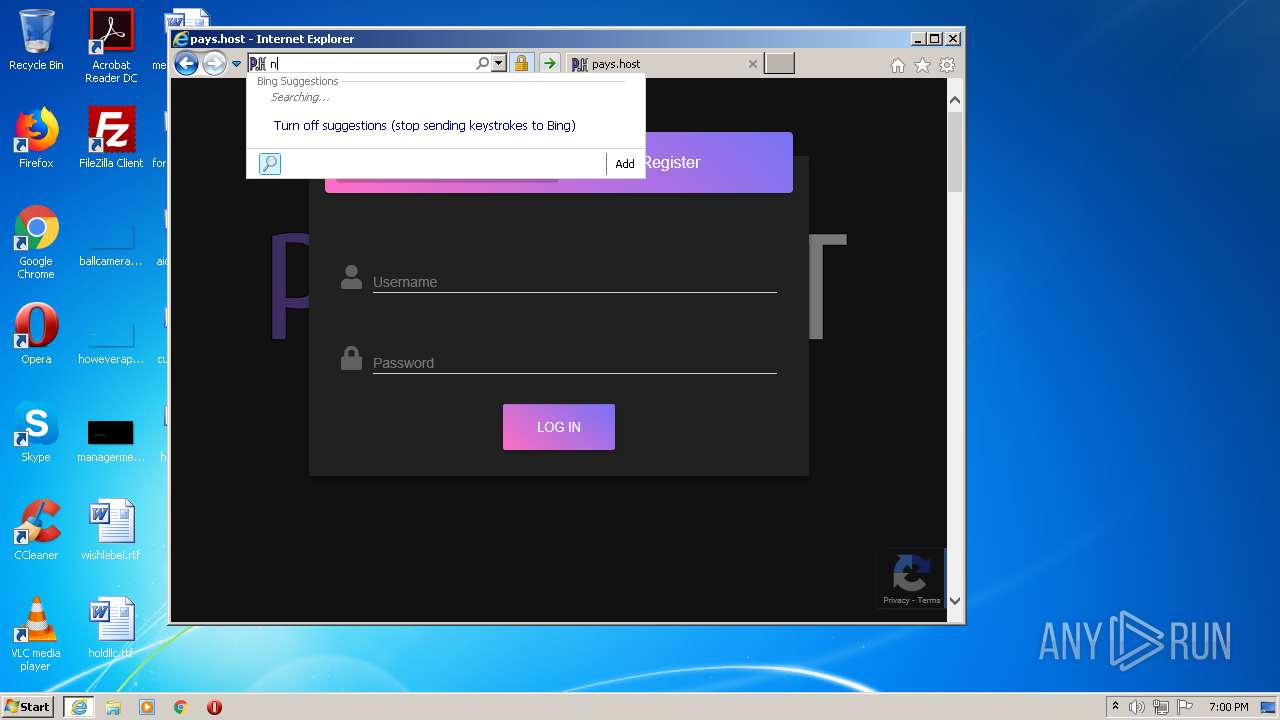Open Recycle Bin desktop icon
This screenshot has width=1280, height=720.
coord(36,40)
